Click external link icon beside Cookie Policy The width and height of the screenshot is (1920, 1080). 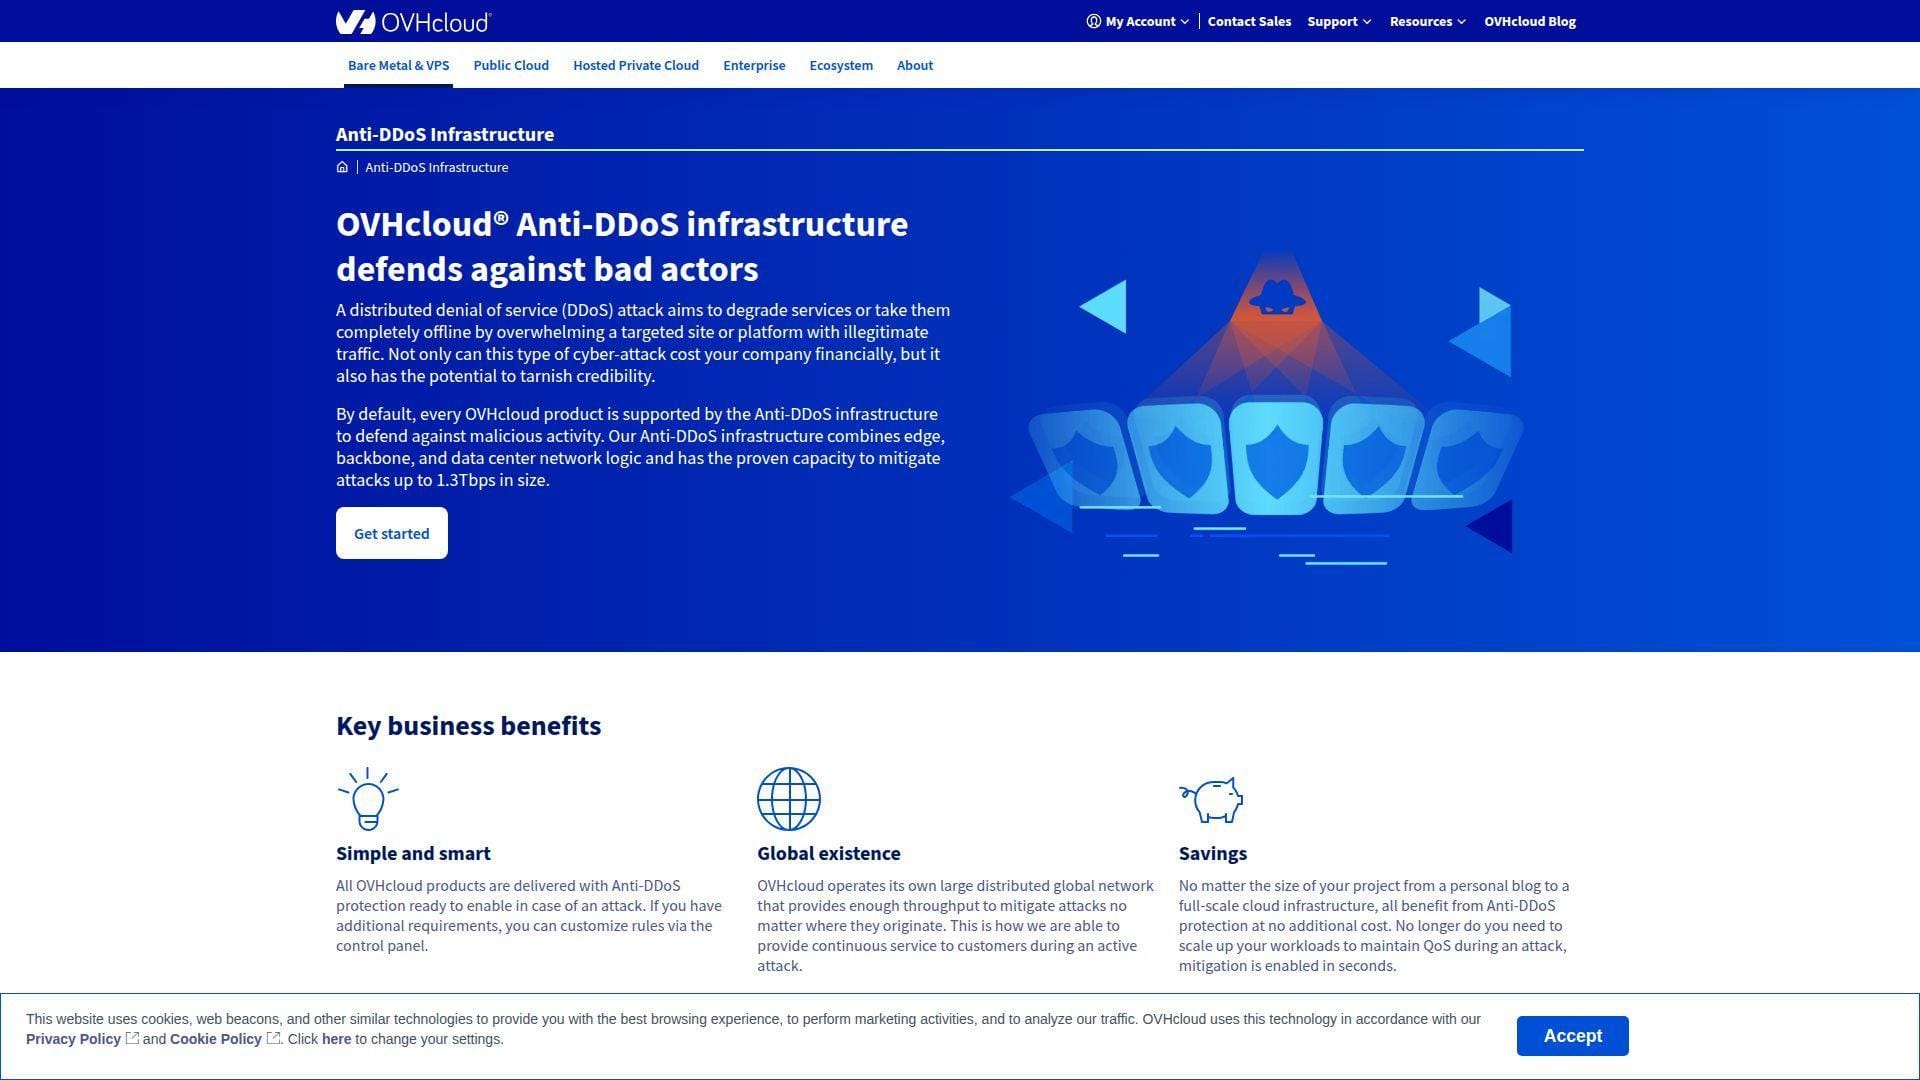click(x=272, y=1038)
